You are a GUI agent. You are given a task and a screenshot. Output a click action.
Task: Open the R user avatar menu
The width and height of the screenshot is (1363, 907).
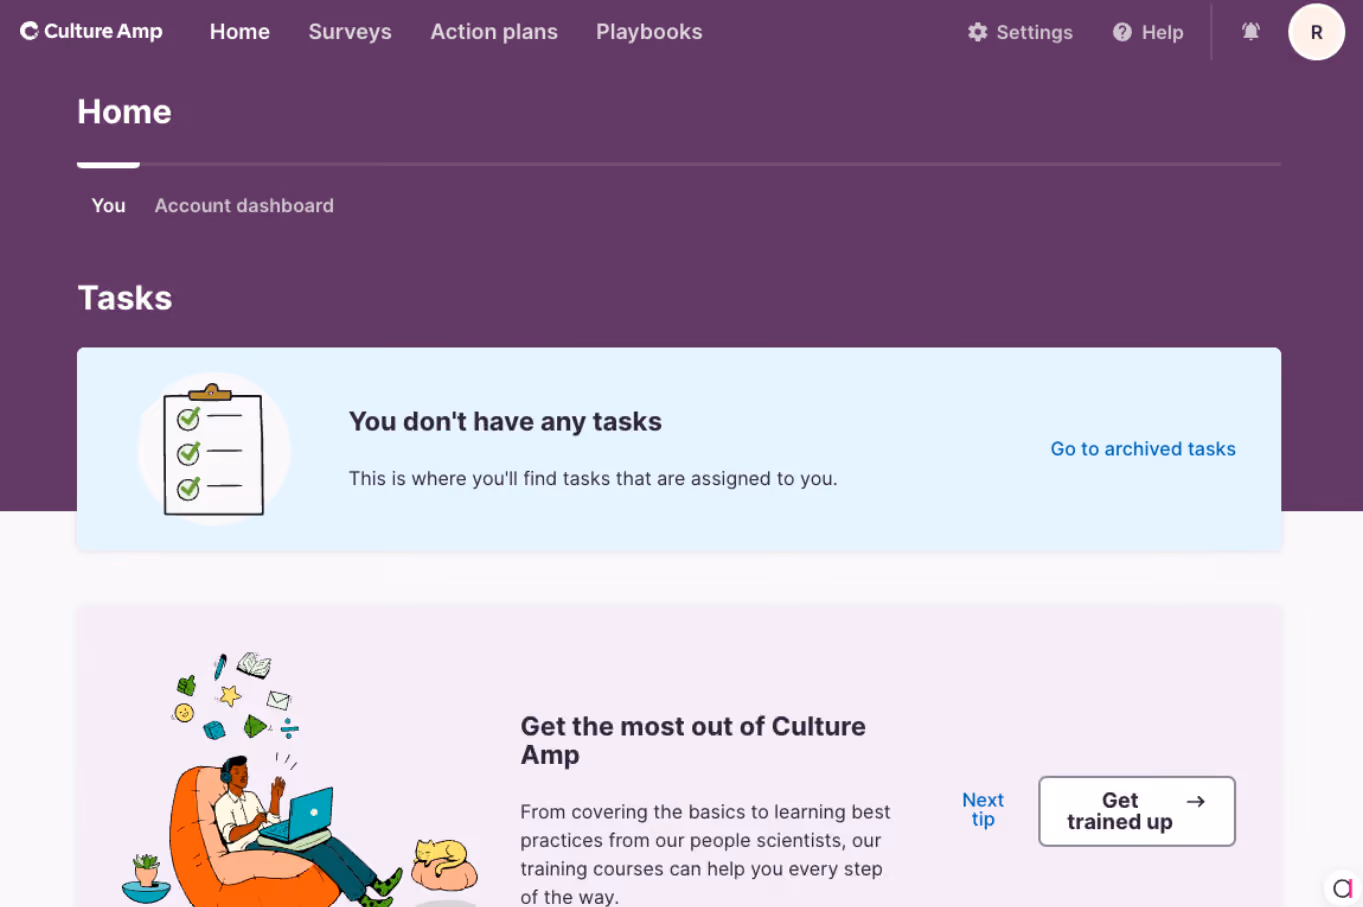click(1316, 32)
